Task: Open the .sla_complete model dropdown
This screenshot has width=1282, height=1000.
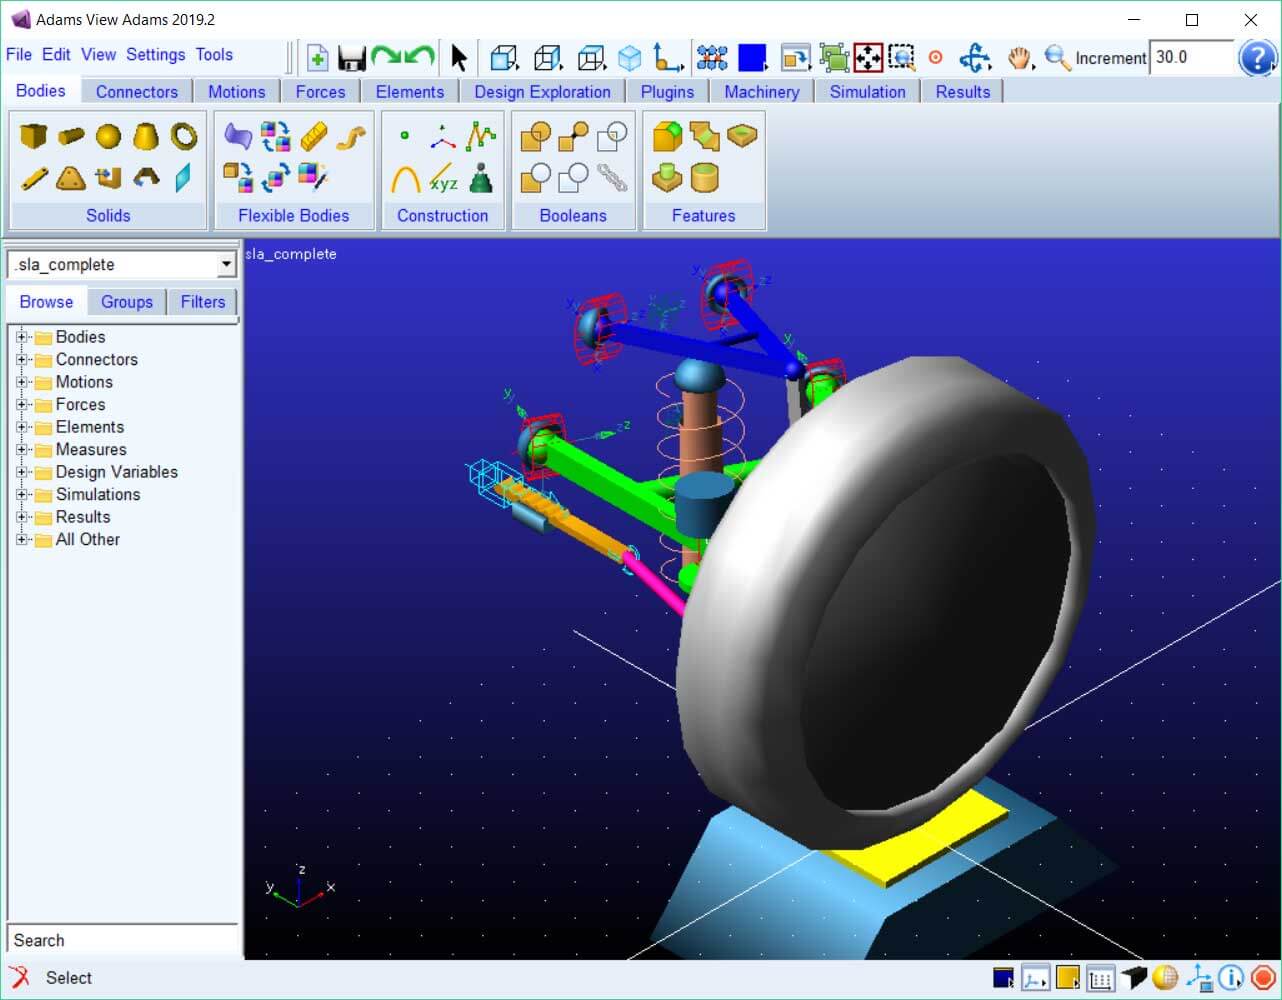Action: pos(227,264)
